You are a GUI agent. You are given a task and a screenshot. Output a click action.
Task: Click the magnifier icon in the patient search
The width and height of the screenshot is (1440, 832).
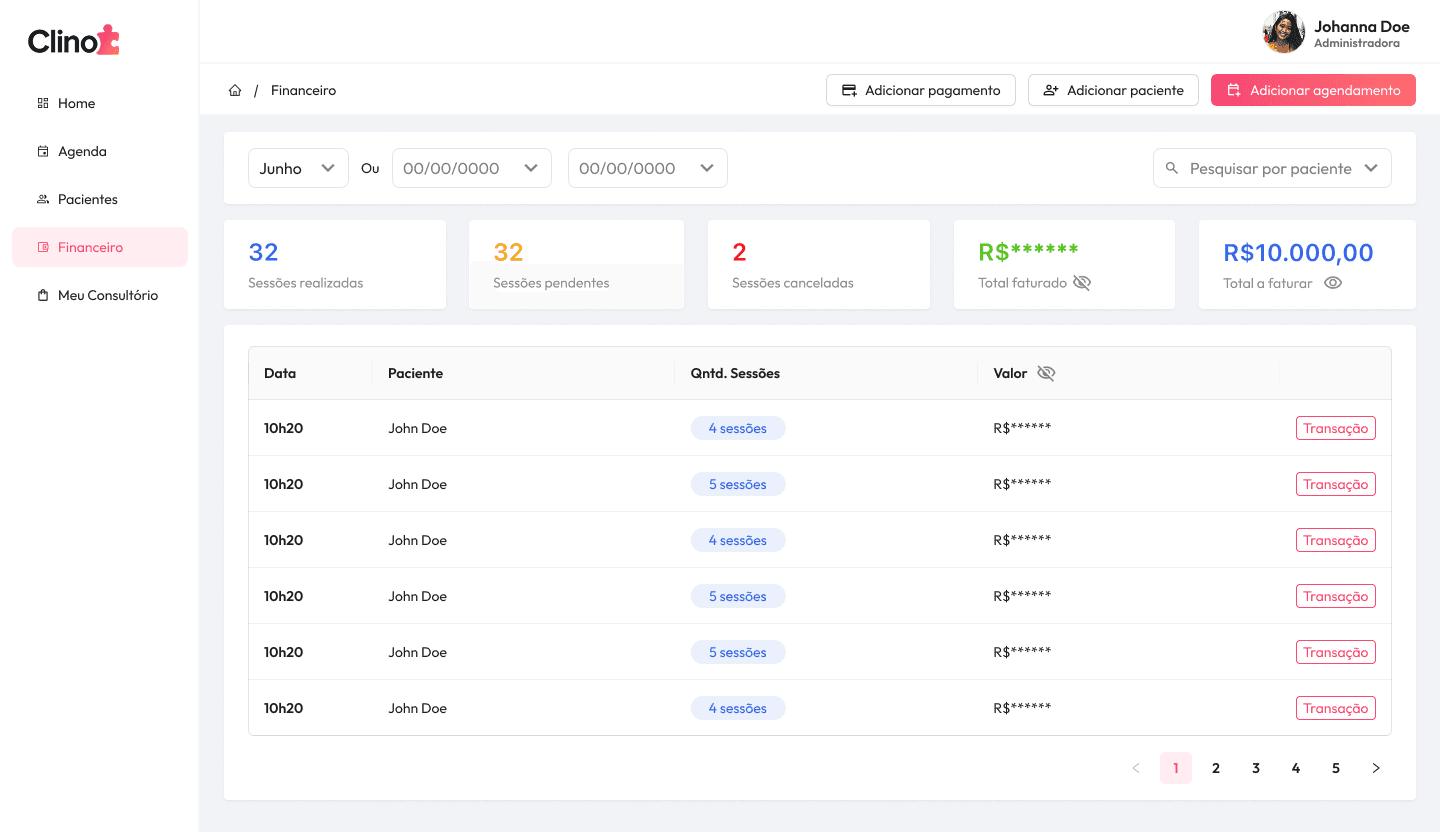(x=1172, y=168)
